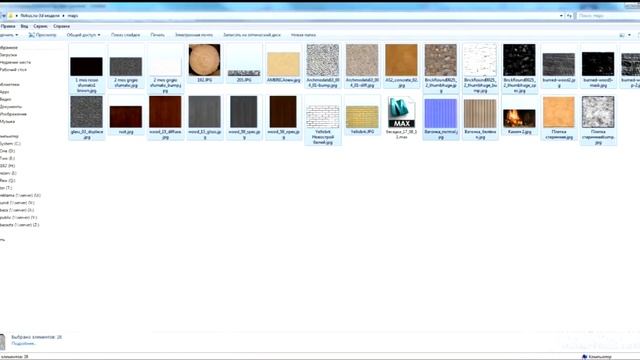Open the view options dropdown arrow

coord(629,35)
